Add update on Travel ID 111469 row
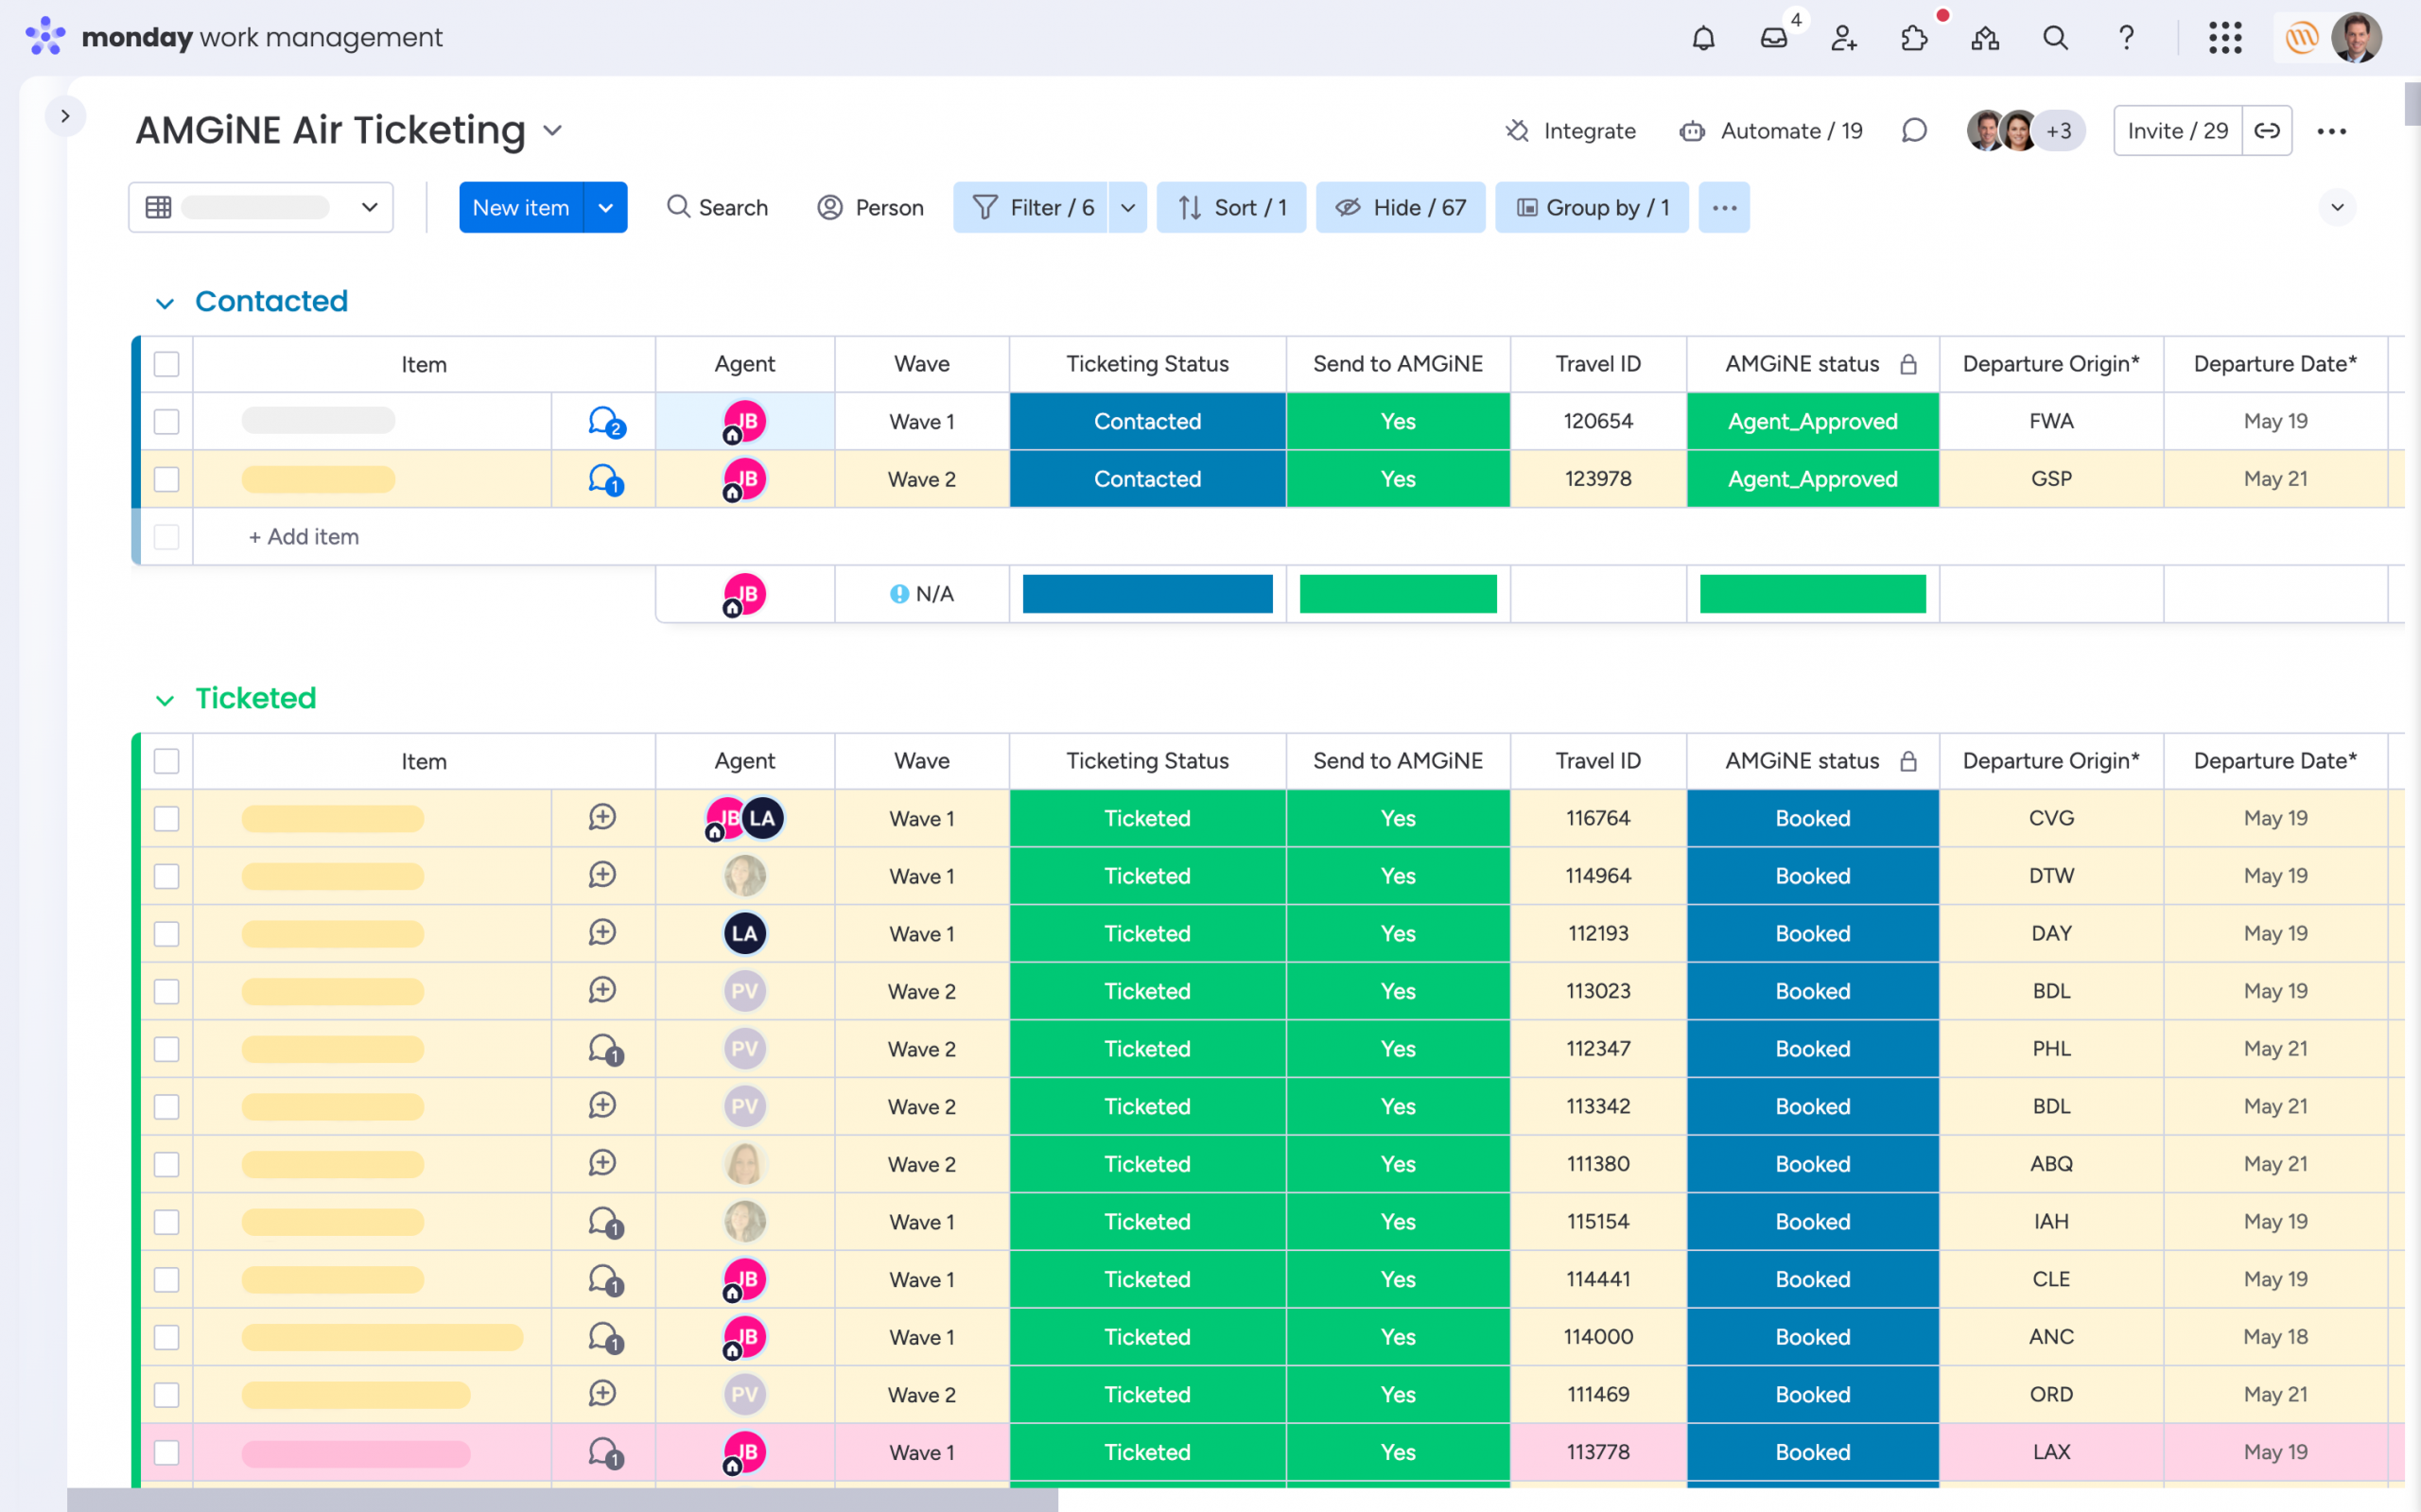 (602, 1394)
